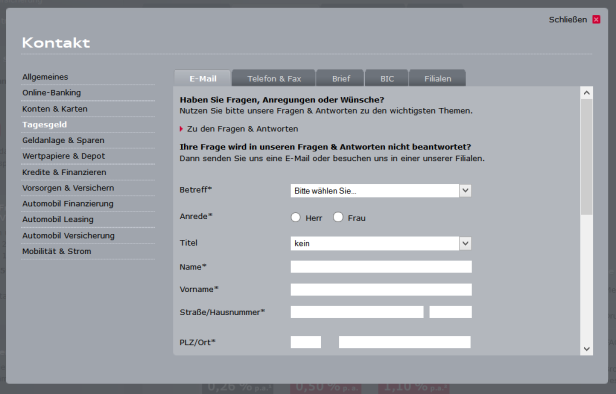Open Vorsorgen & Versichern category
This screenshot has width=616, height=394.
pos(68,188)
